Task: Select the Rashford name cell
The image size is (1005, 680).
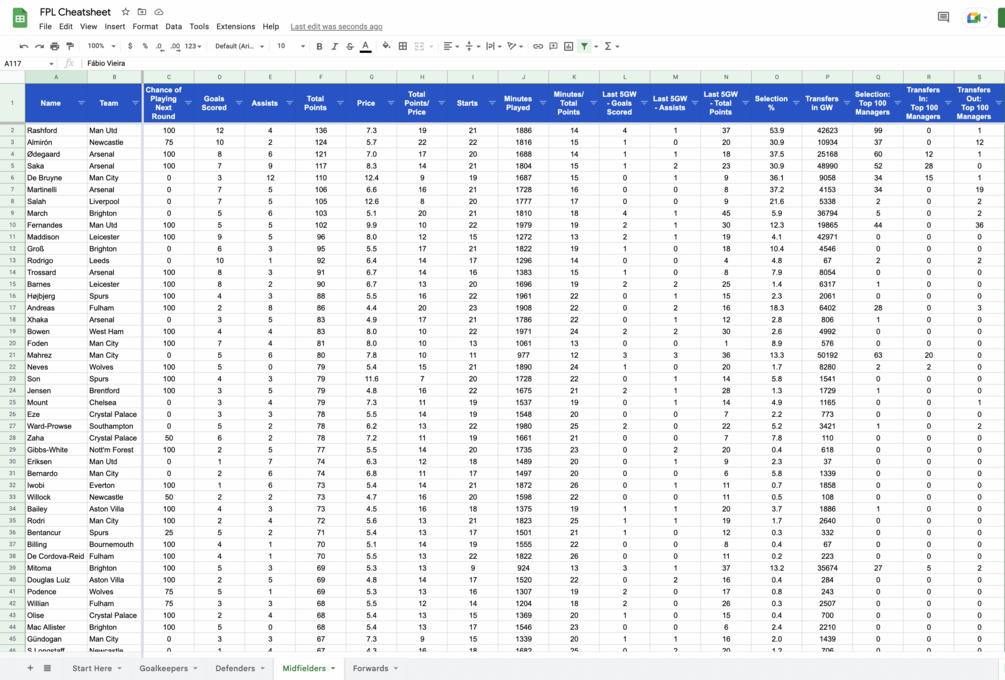Action: 56,130
